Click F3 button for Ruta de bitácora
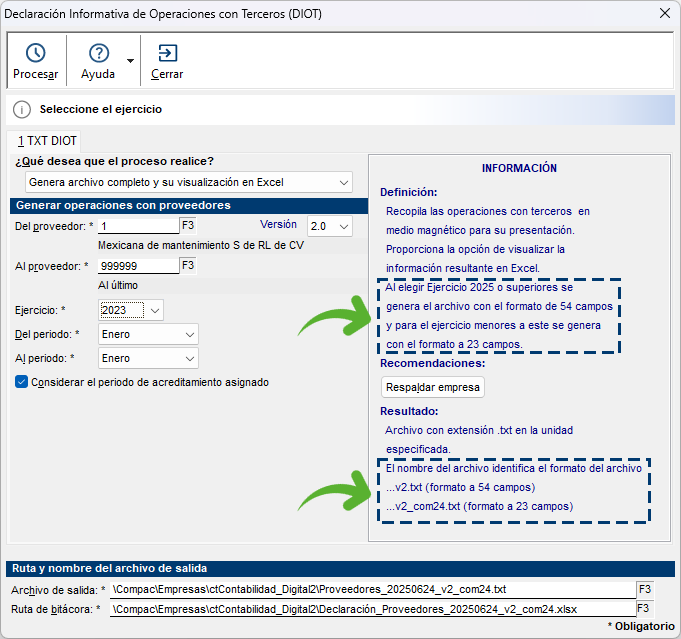This screenshot has width=681, height=639. pos(644,608)
